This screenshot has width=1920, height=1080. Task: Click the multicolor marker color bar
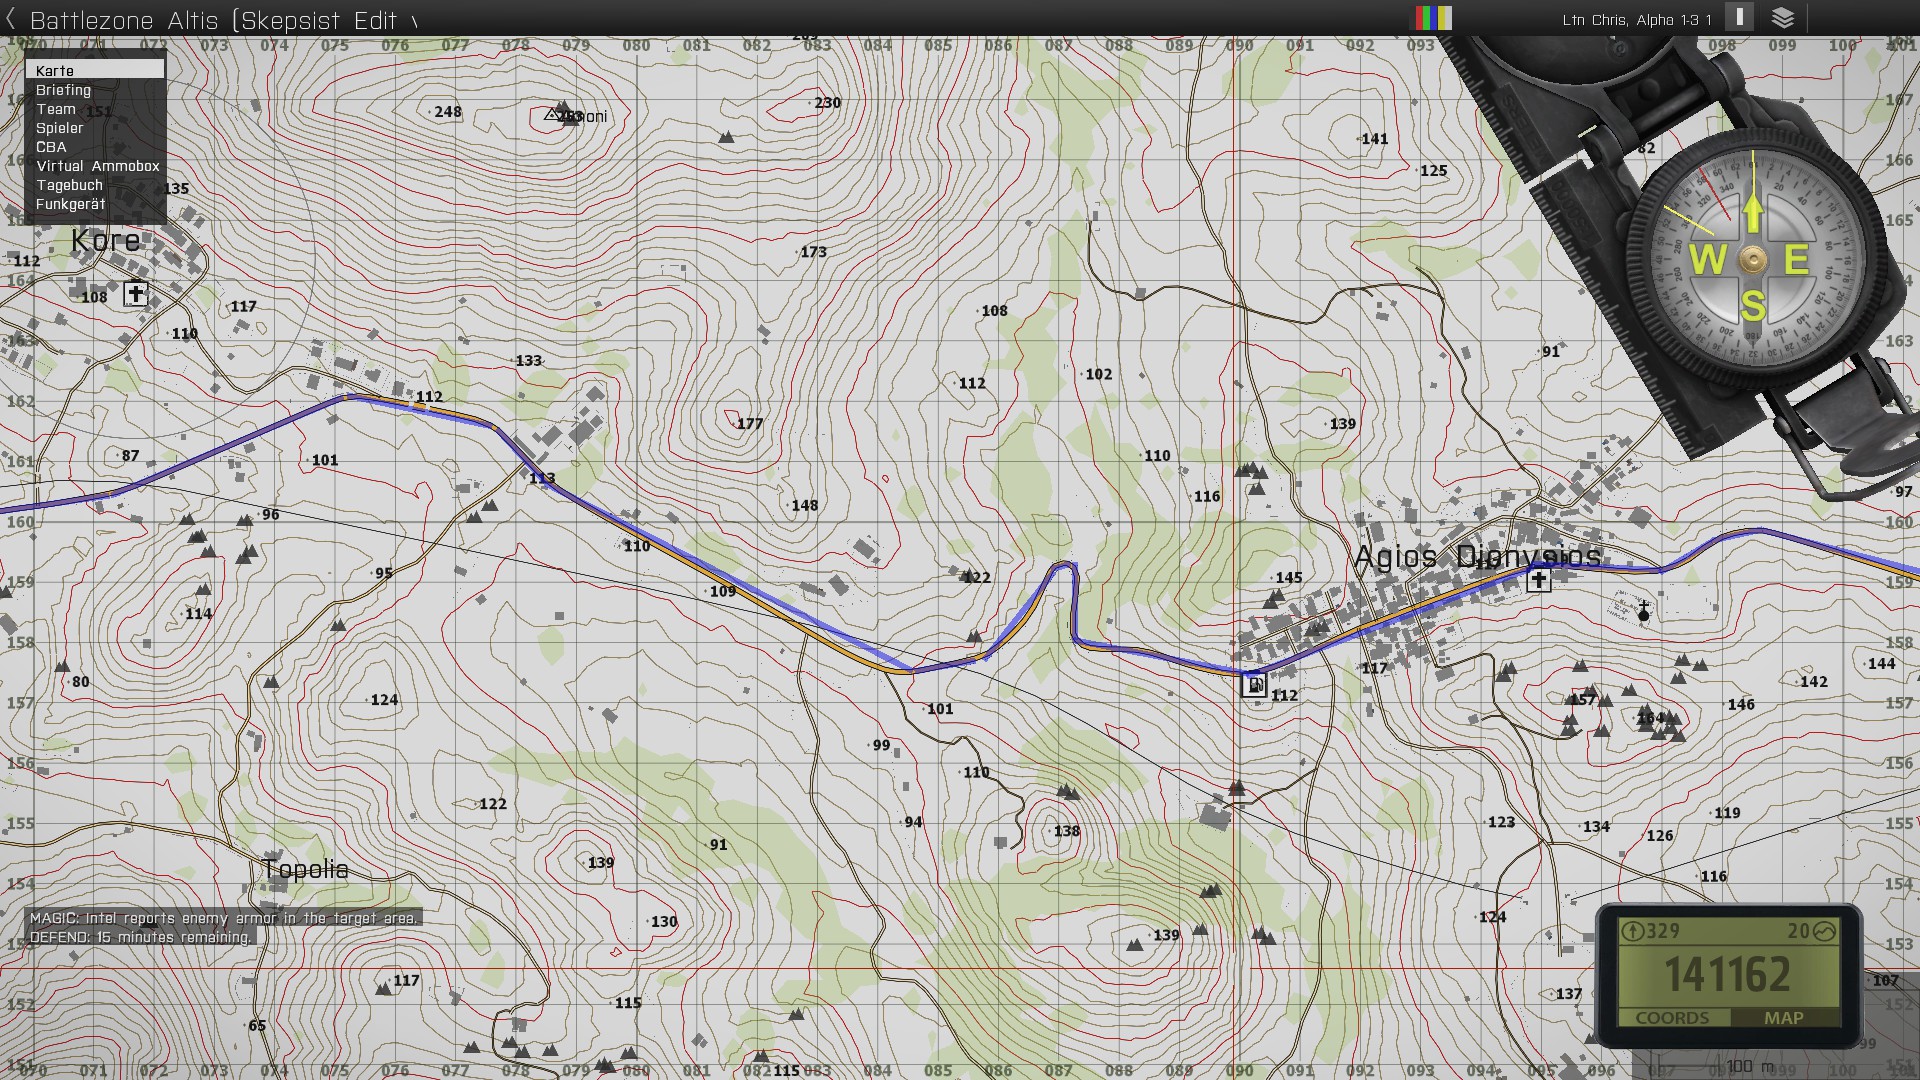point(1432,19)
